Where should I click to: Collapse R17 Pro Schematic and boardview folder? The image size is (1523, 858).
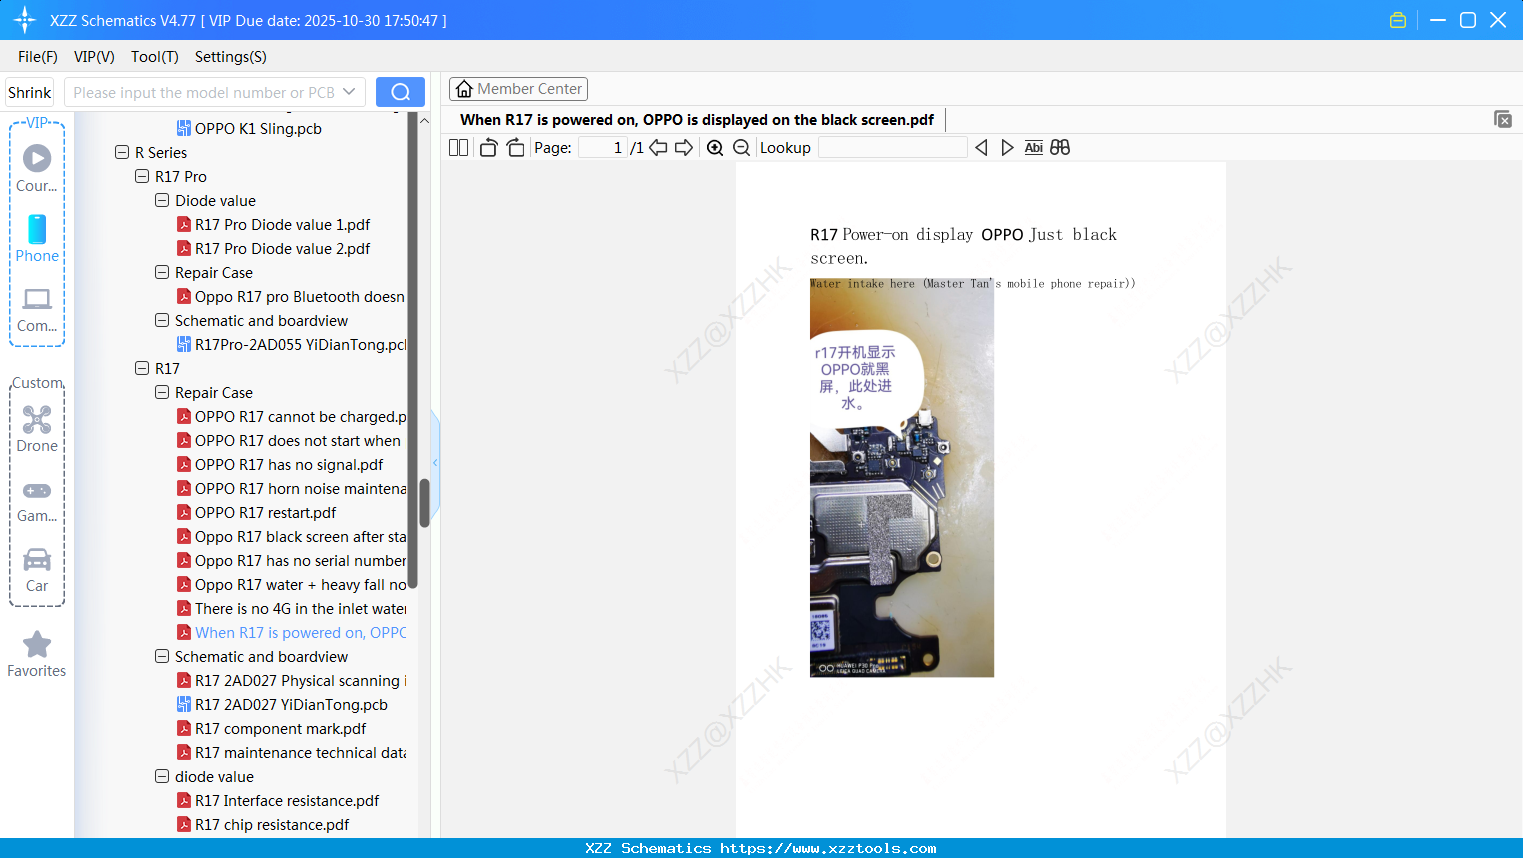(x=162, y=320)
